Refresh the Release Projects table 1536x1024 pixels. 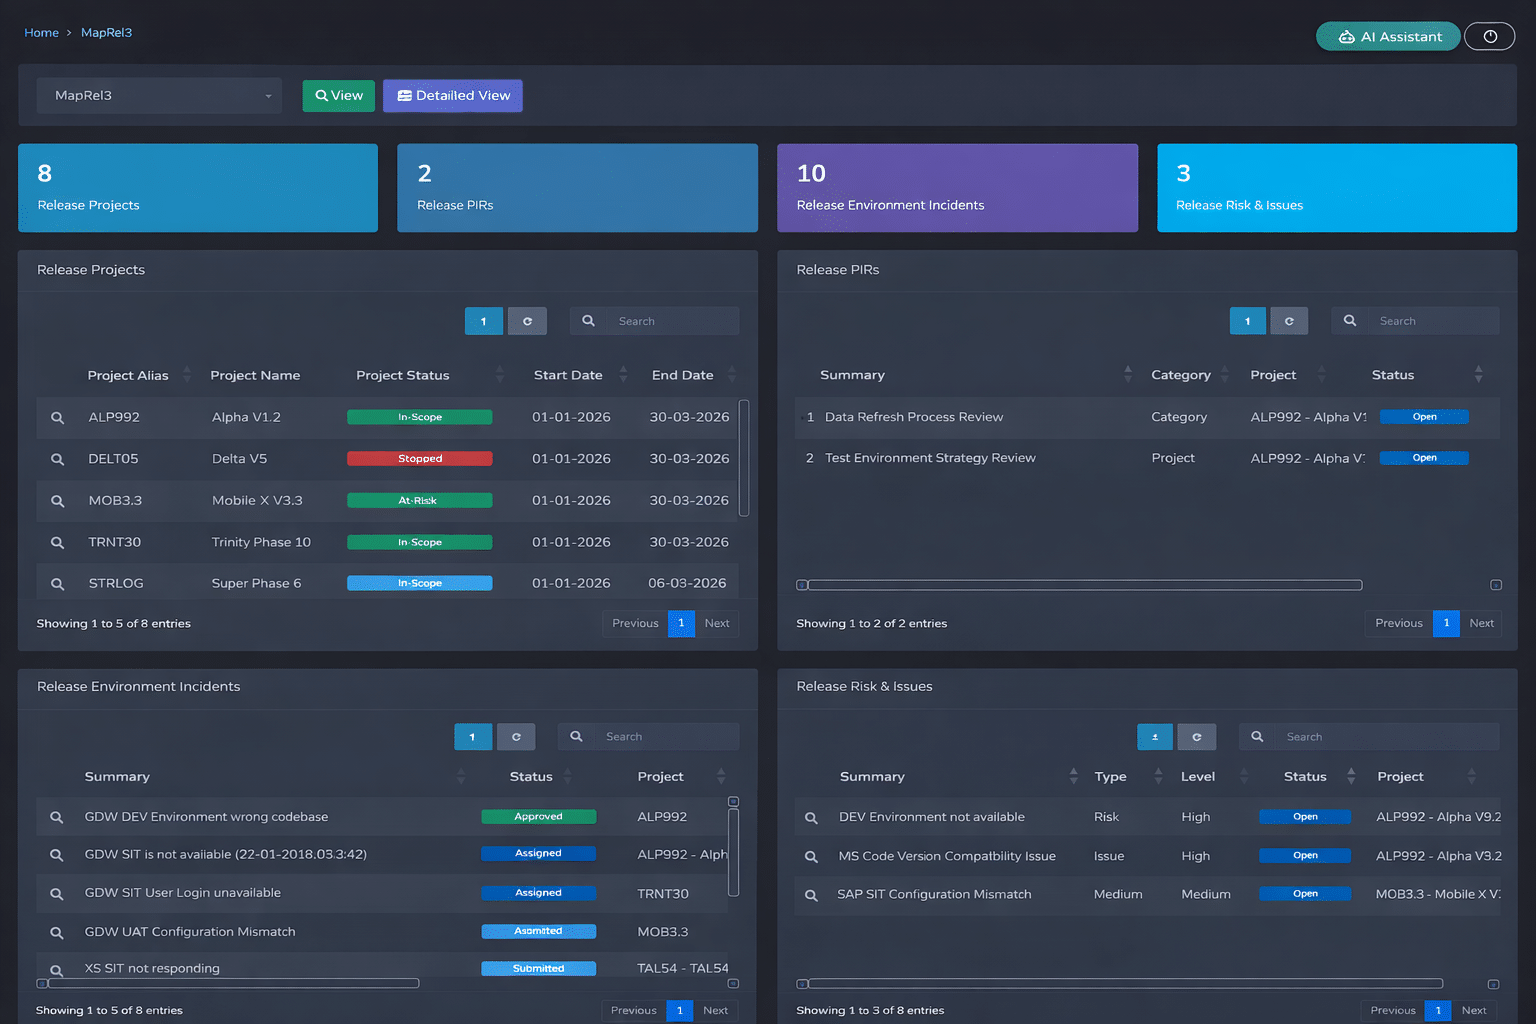(x=527, y=321)
